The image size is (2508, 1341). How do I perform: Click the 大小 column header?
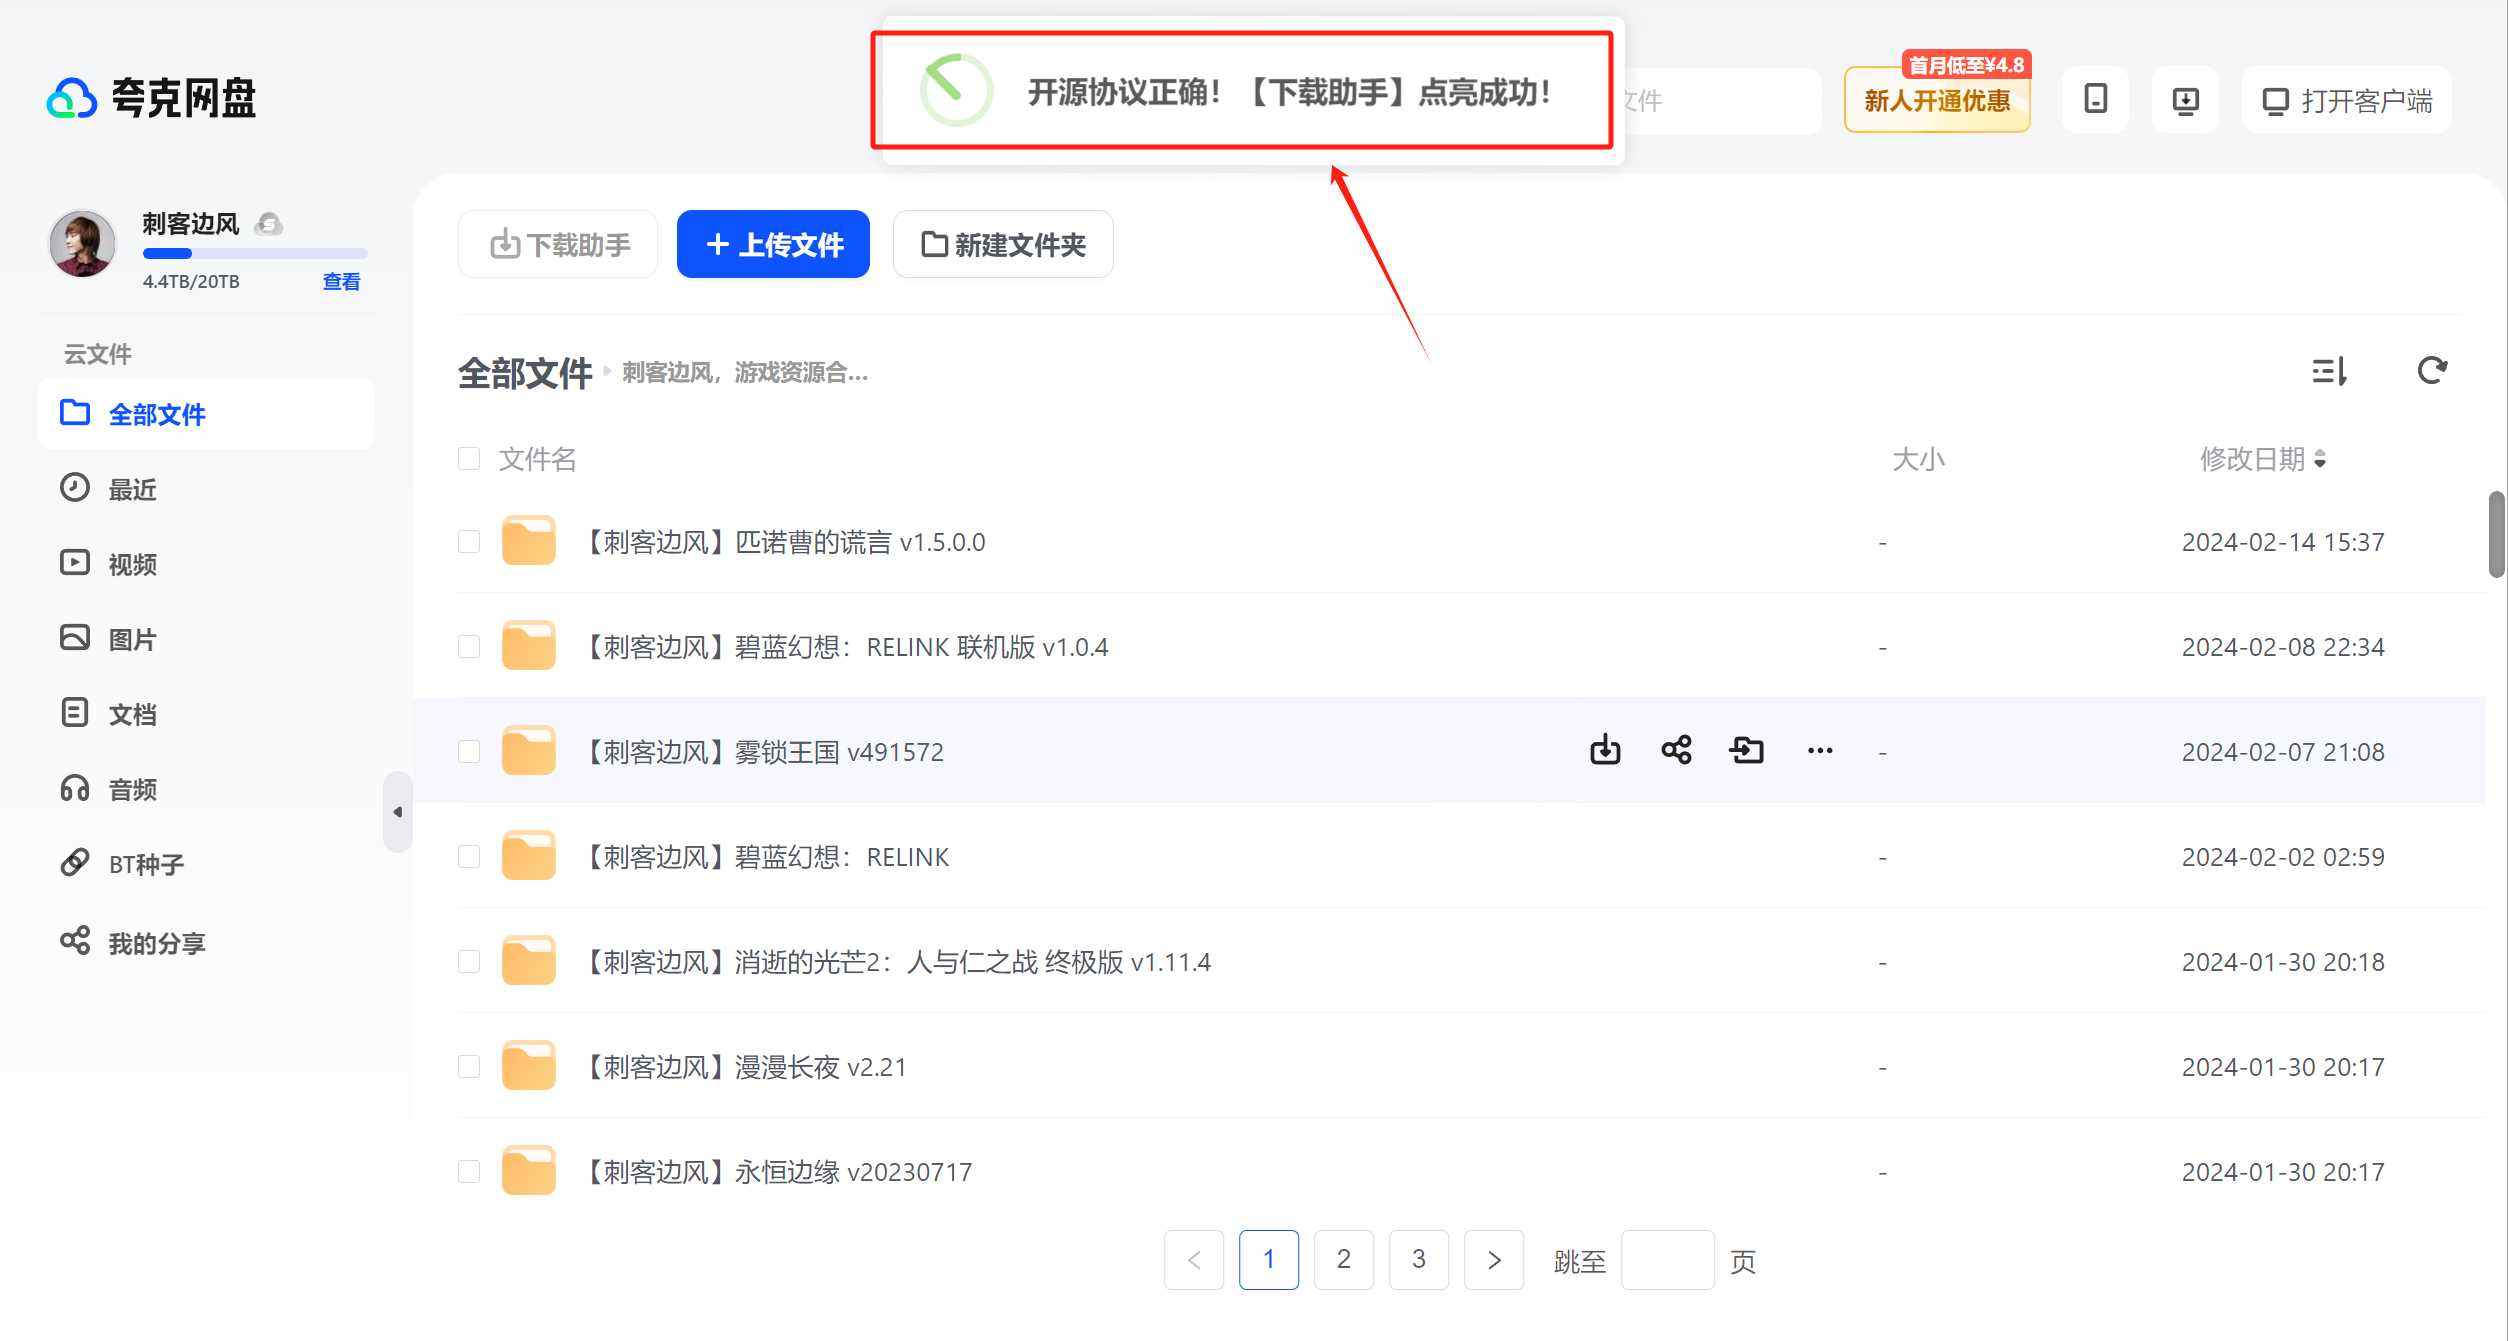click(x=1918, y=459)
